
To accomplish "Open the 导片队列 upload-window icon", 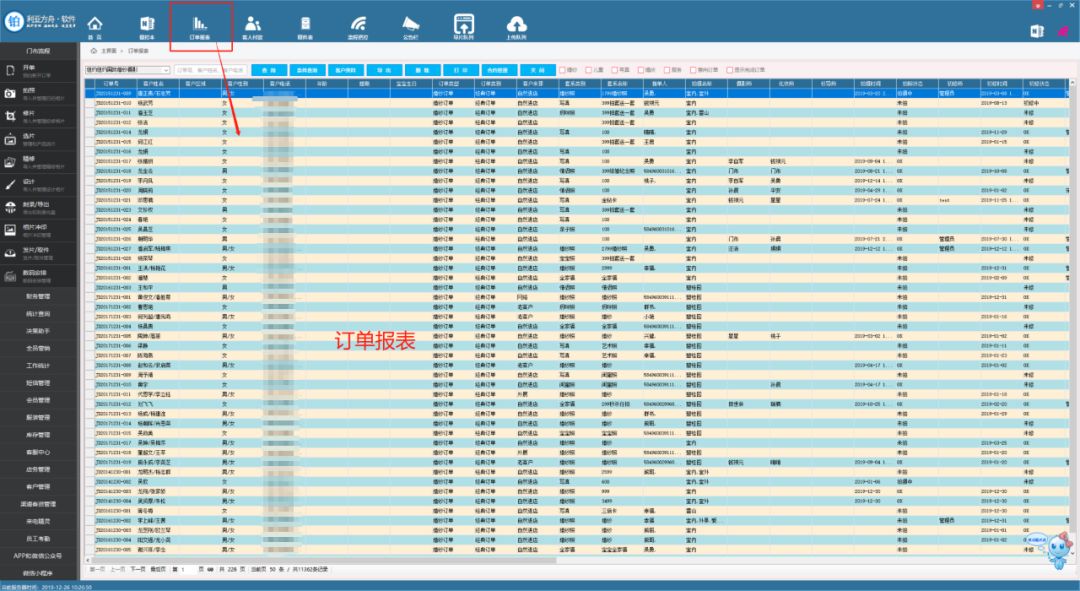I will tap(464, 25).
